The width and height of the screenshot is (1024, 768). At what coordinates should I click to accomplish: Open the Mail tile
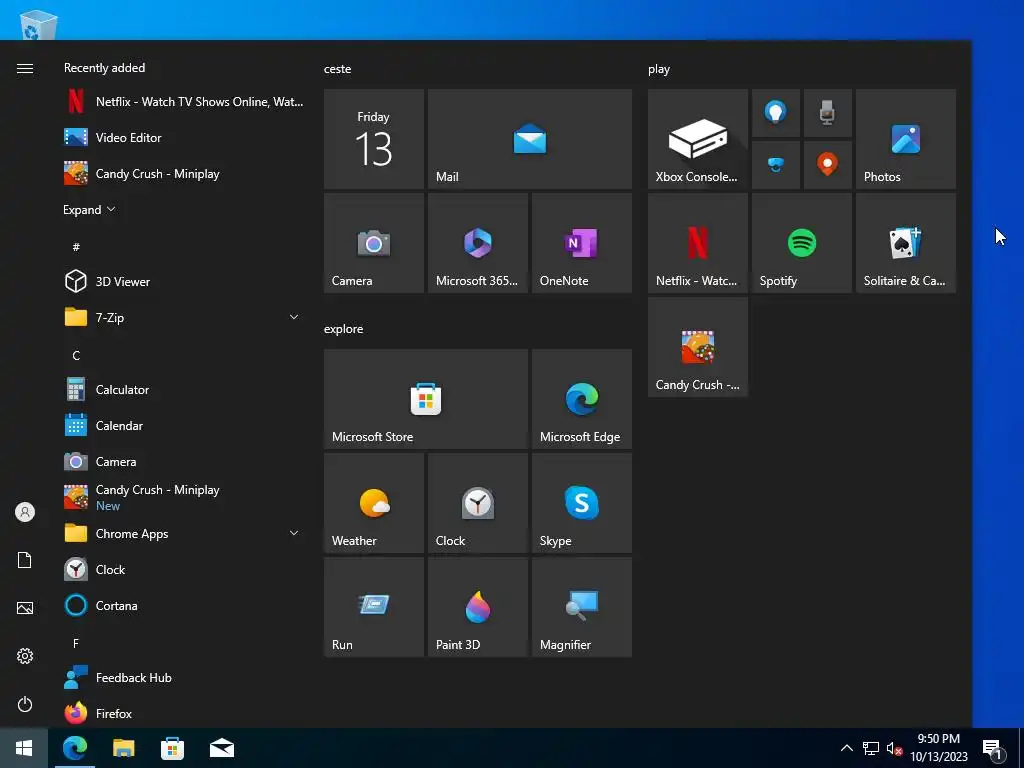coord(530,139)
